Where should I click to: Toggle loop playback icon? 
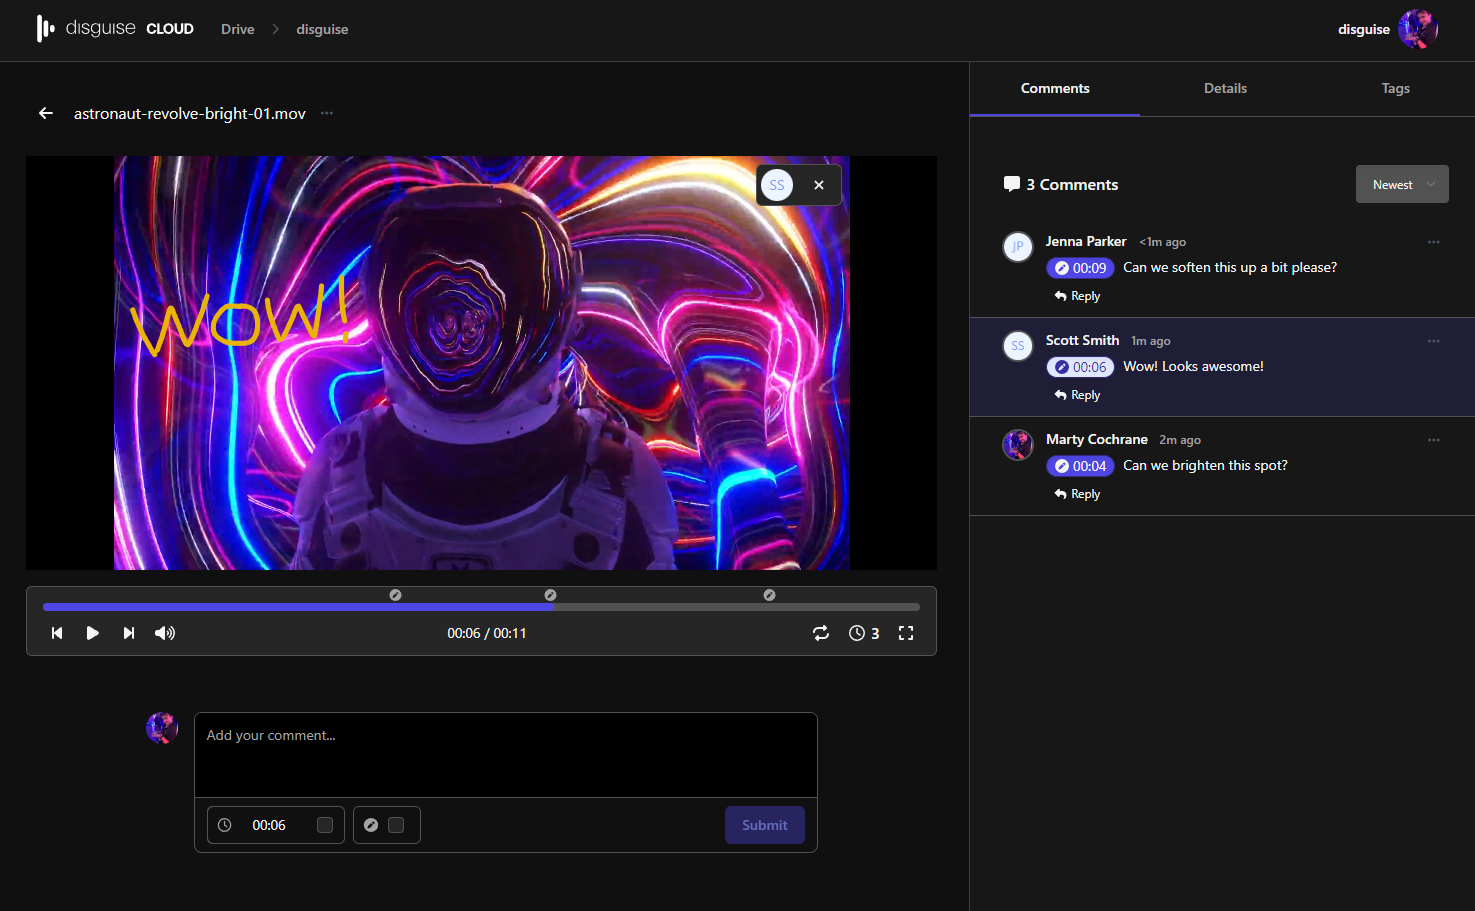[821, 633]
